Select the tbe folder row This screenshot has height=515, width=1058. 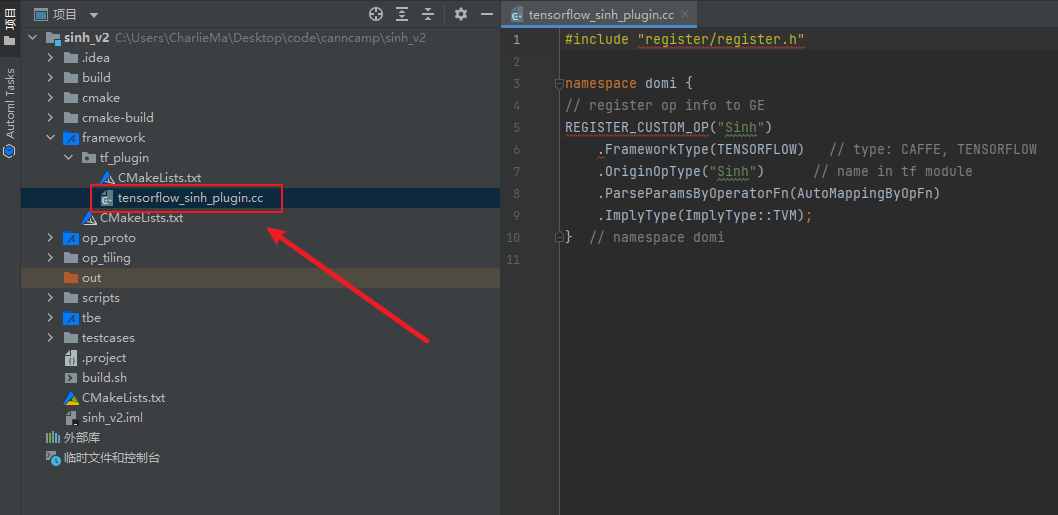point(260,318)
